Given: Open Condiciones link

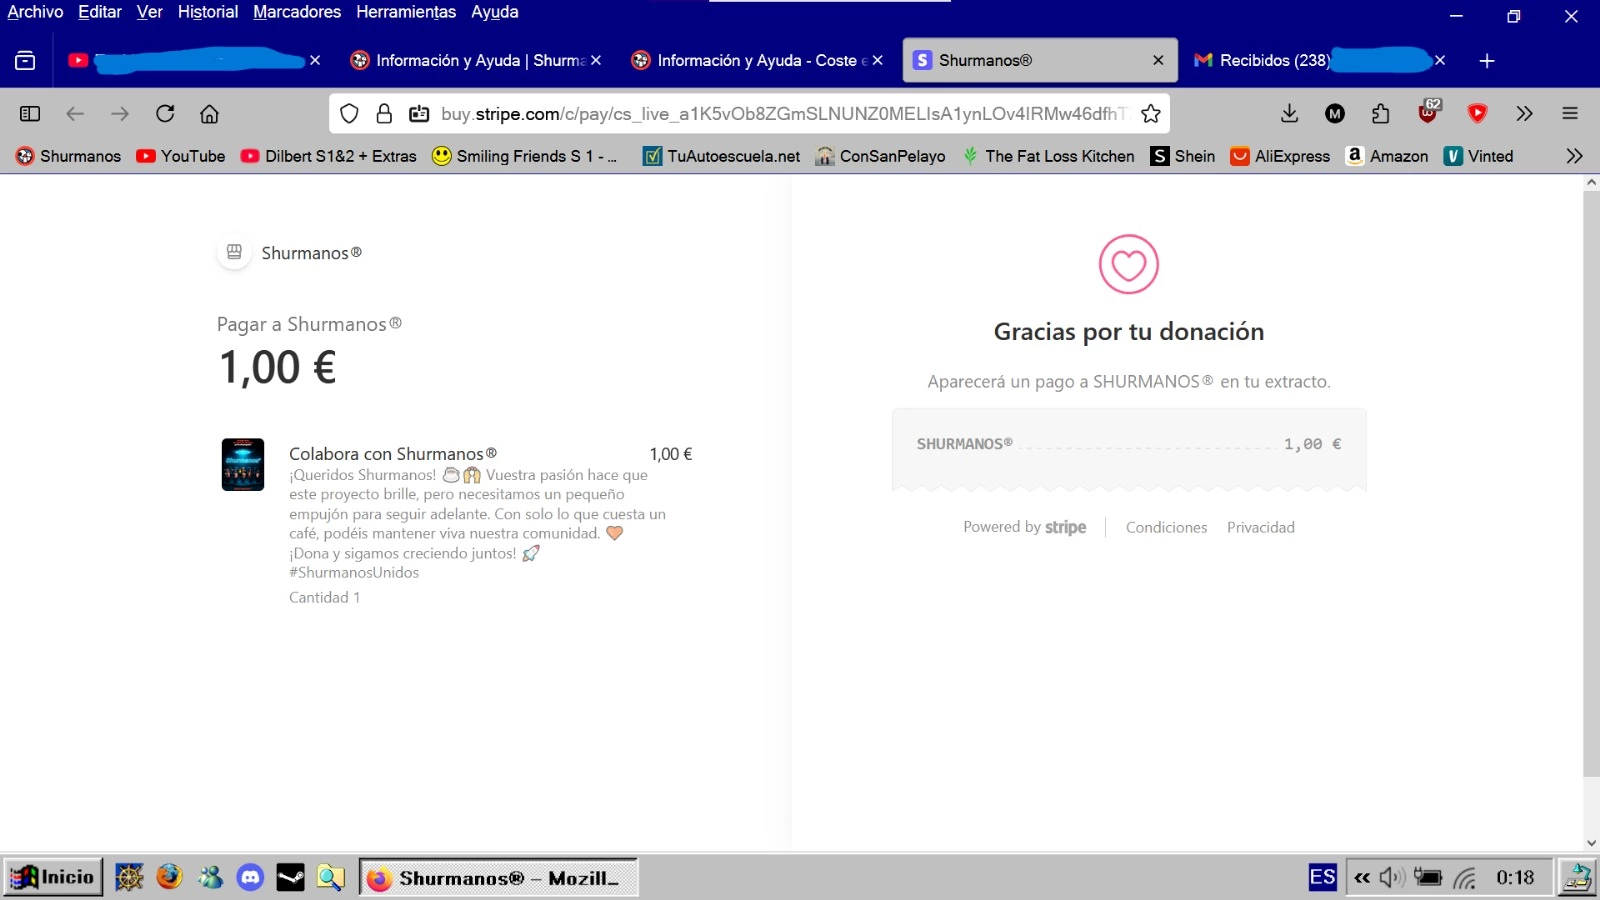Looking at the screenshot, I should point(1166,527).
